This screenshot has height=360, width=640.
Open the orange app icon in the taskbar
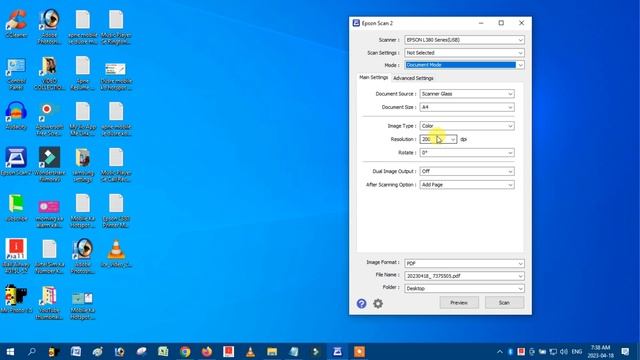pyautogui.click(x=360, y=351)
